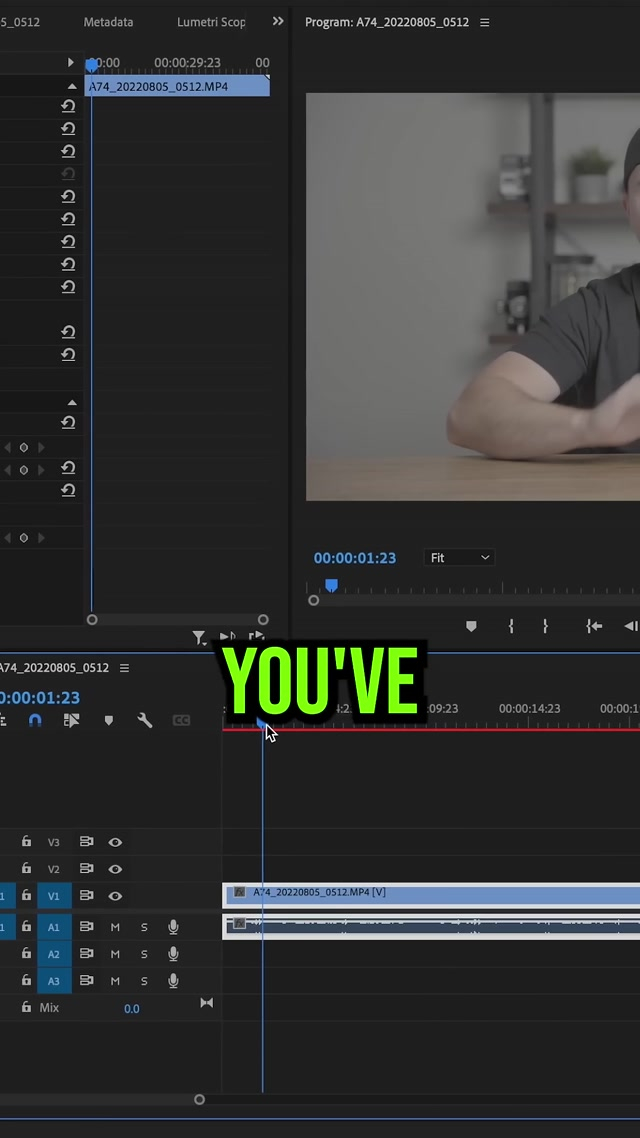
Task: Lock track V3 with padlock
Action: tap(26, 841)
